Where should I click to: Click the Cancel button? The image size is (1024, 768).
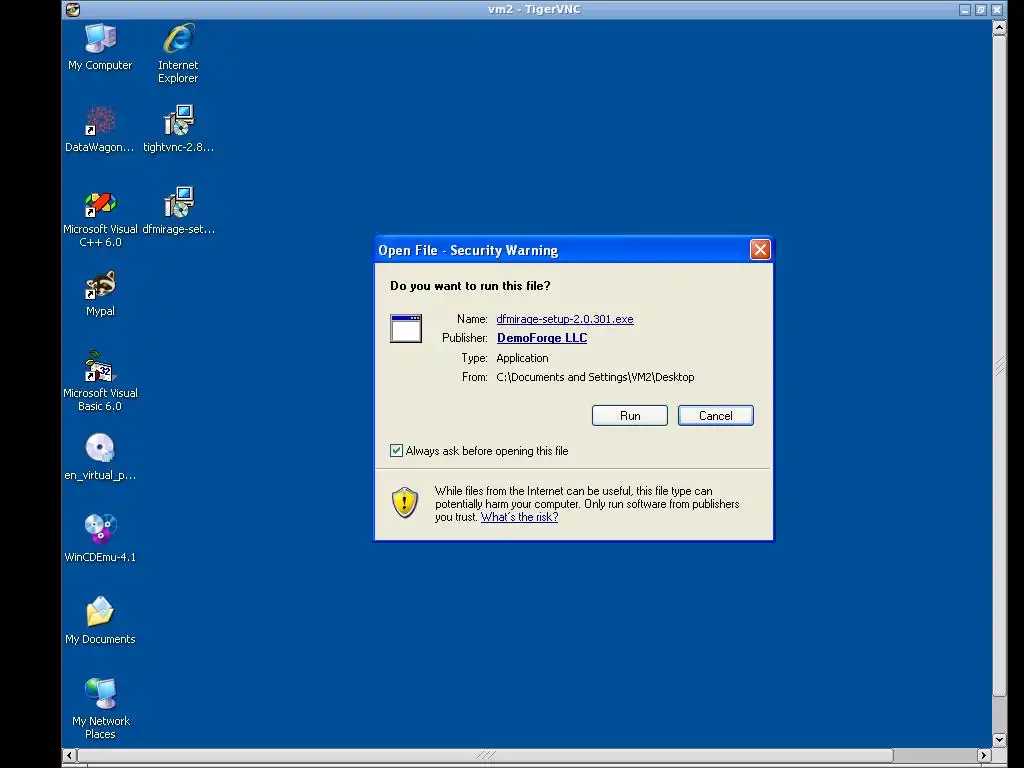[x=716, y=415]
